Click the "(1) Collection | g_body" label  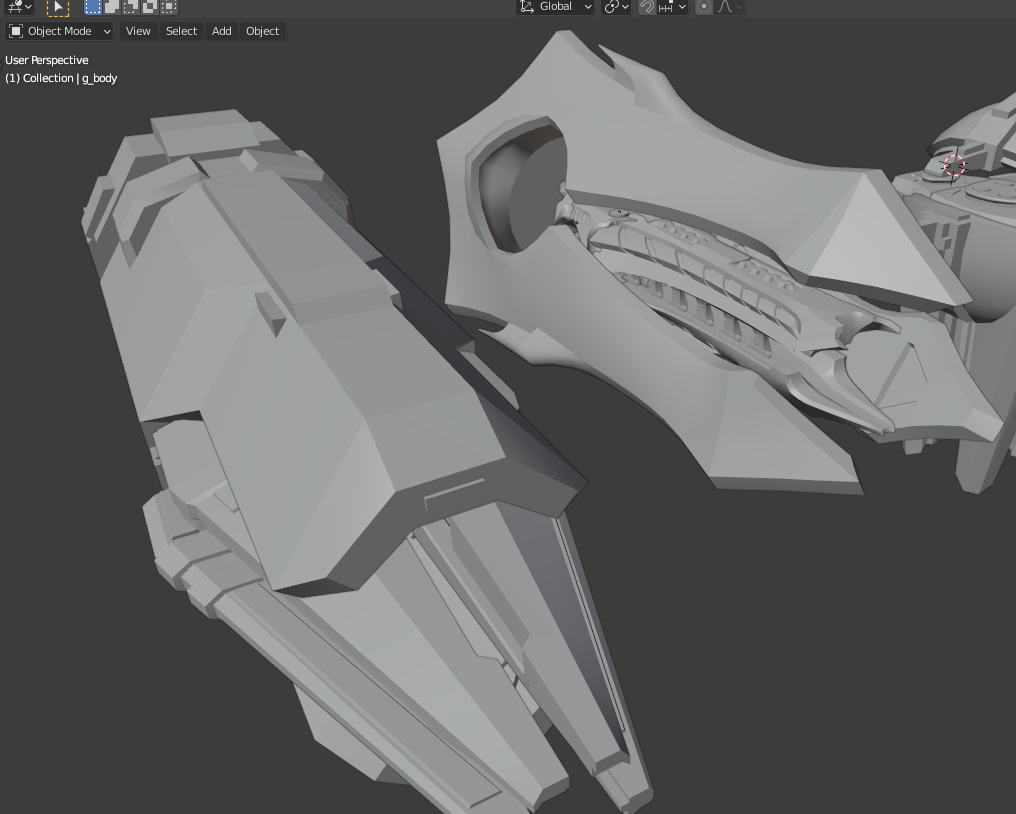click(x=61, y=78)
